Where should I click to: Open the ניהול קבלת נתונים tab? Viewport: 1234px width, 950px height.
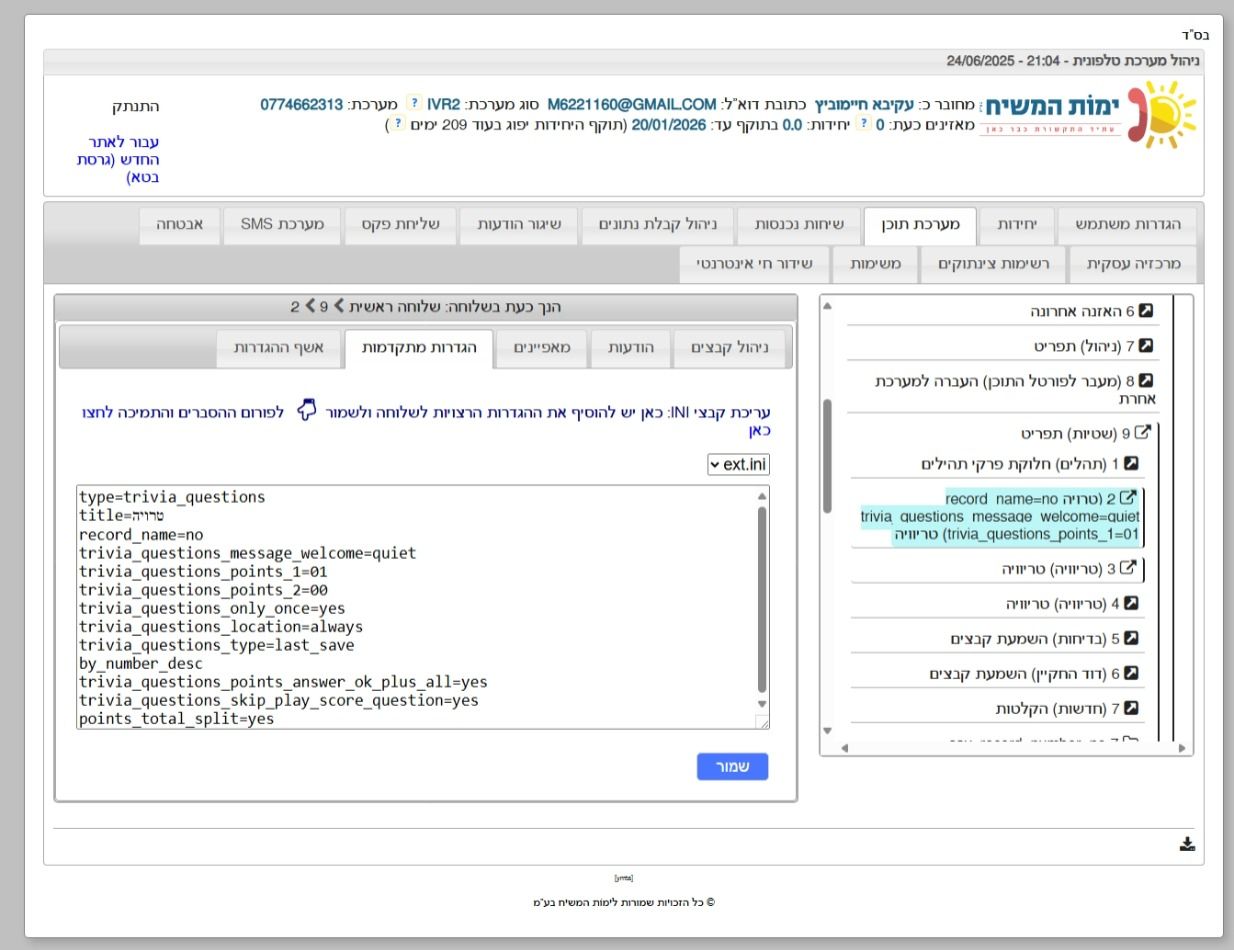(658, 225)
